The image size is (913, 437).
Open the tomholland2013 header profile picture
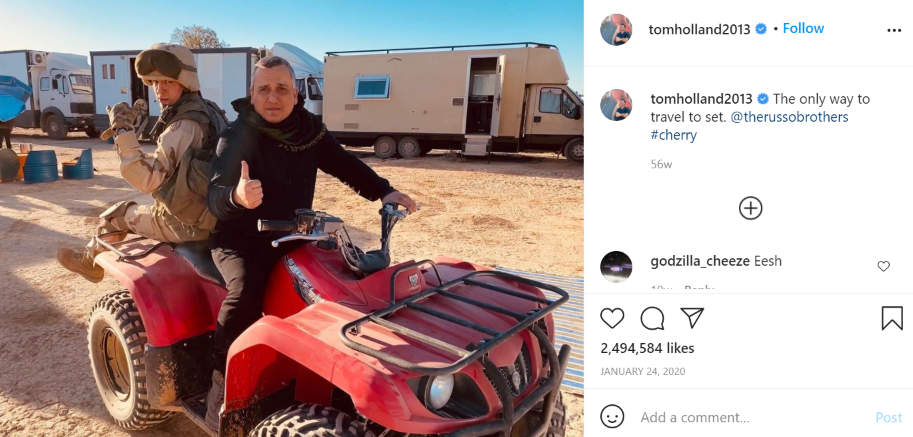pos(616,30)
